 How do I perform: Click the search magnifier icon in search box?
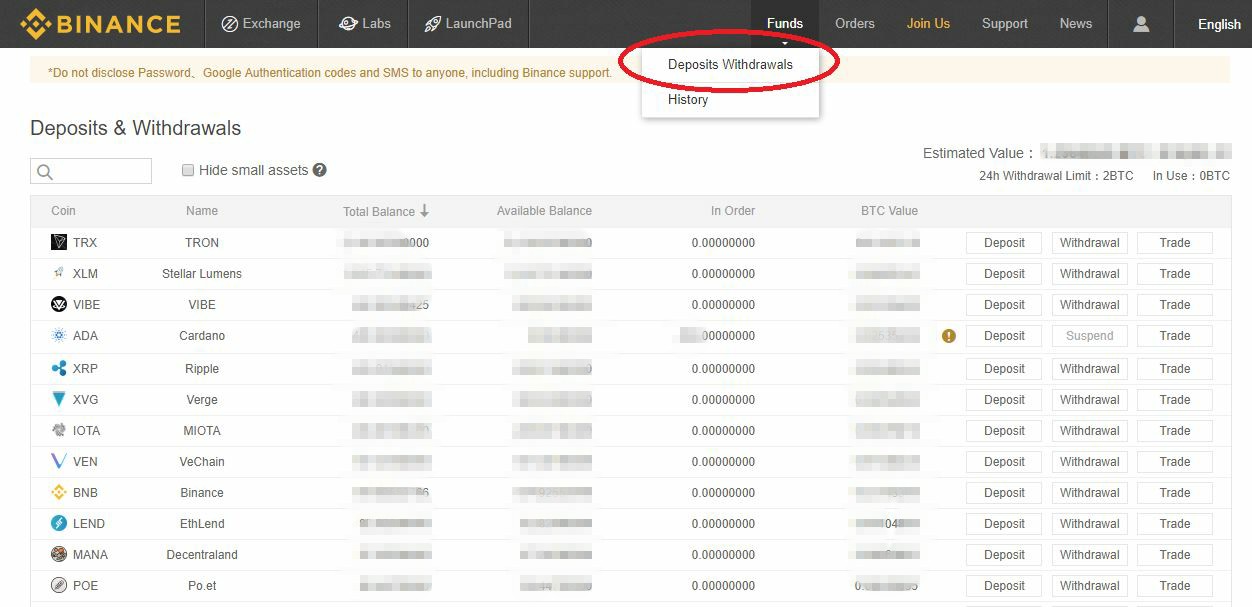pos(45,172)
